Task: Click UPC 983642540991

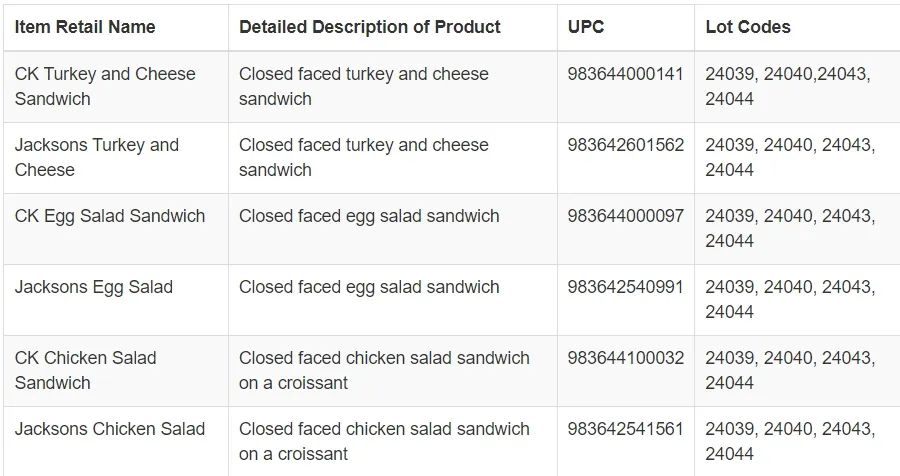Action: pos(626,287)
